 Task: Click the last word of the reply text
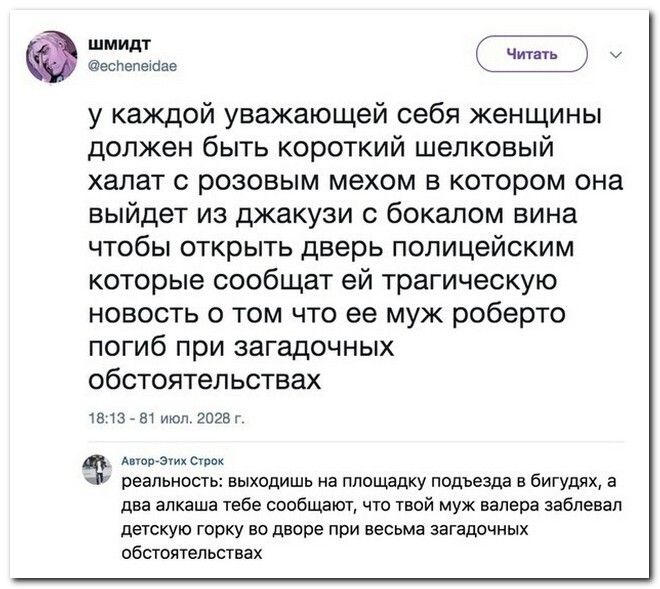pos(192,551)
